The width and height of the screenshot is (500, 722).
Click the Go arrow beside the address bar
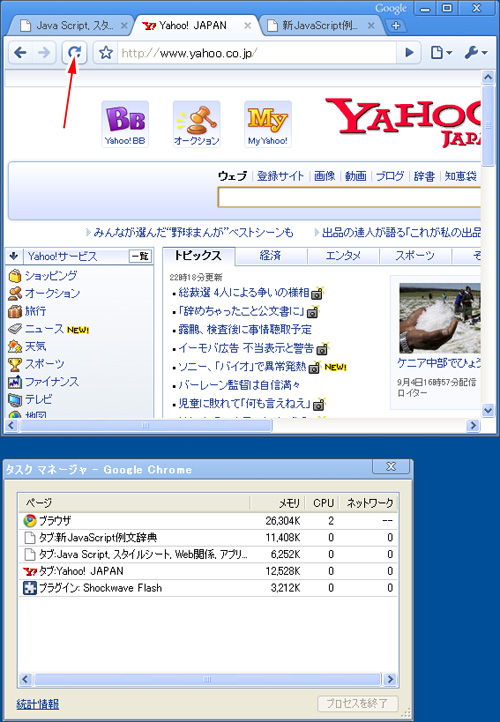409,53
